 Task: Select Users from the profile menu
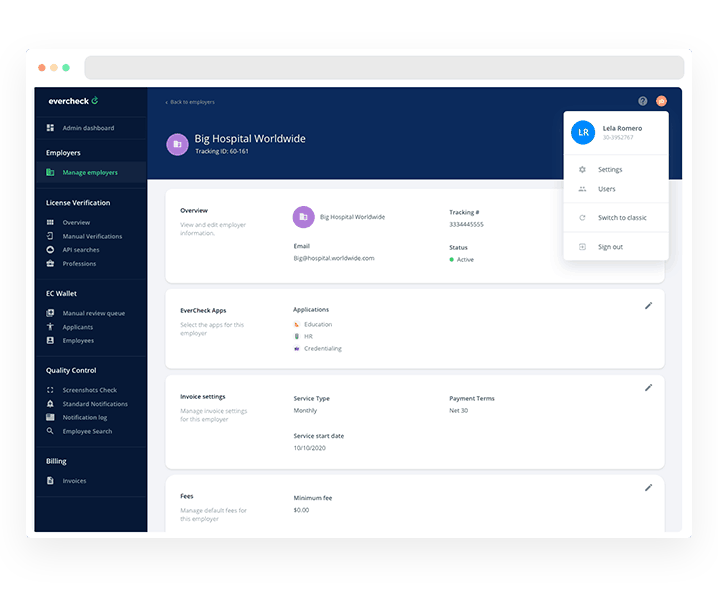(606, 189)
